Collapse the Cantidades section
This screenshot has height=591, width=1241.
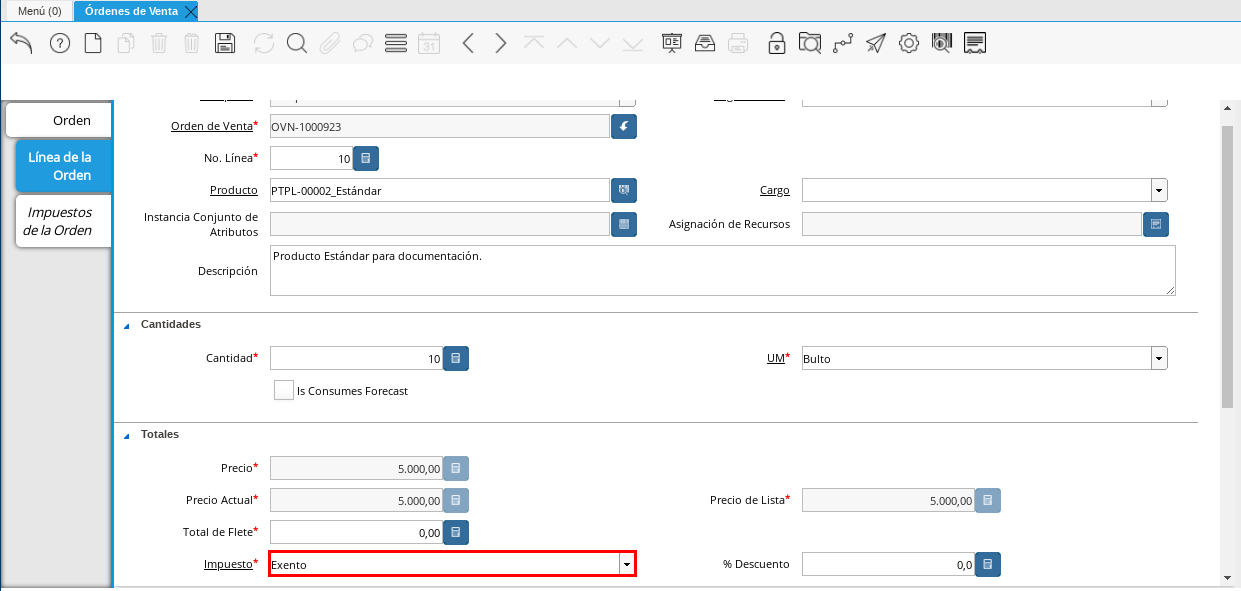(x=126, y=325)
